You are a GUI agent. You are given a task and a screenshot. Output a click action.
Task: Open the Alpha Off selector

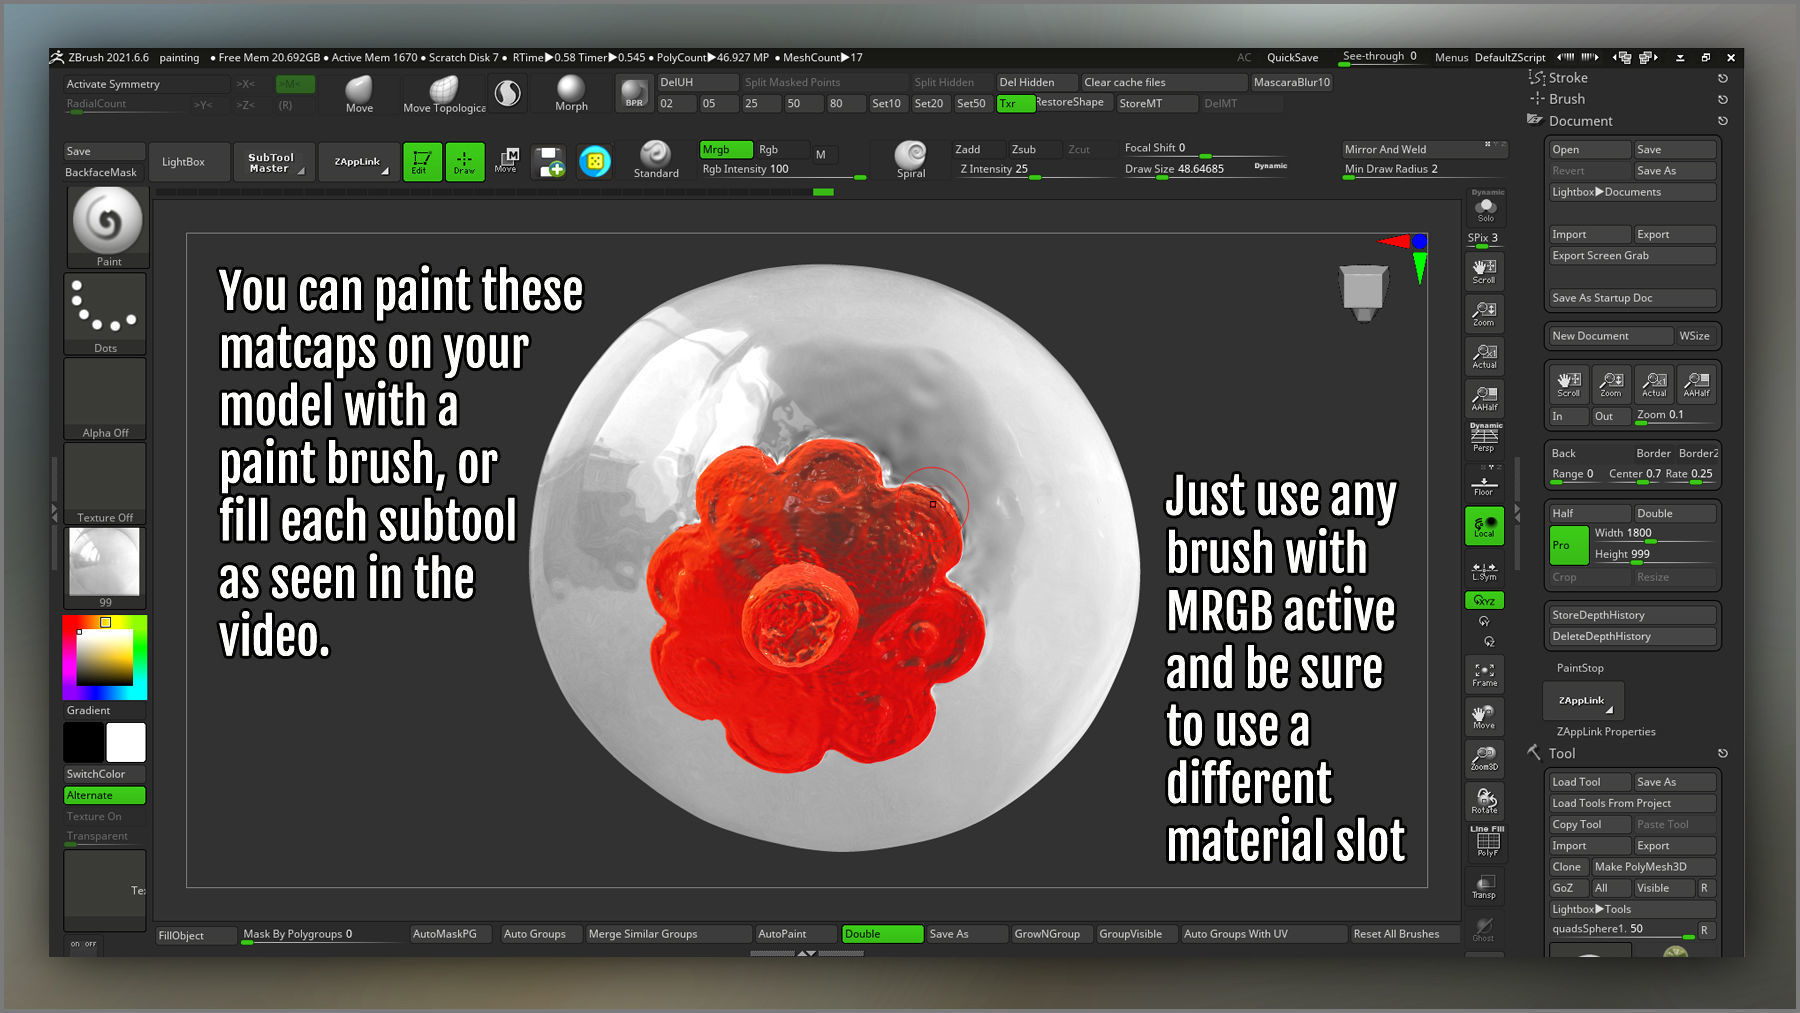(x=105, y=399)
